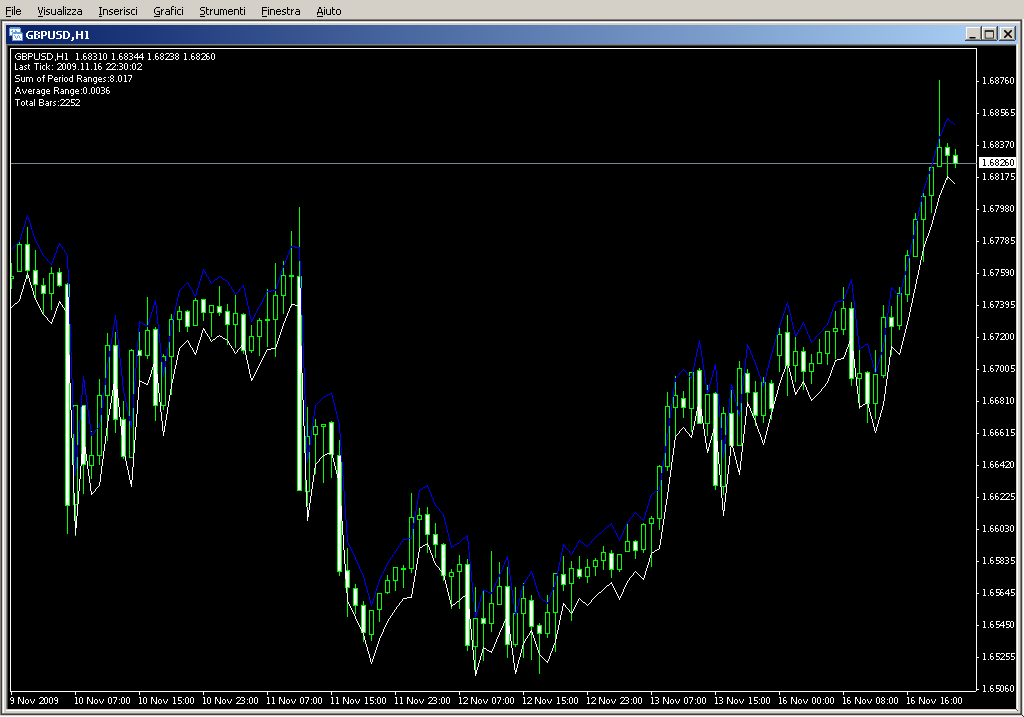Viewport: 1024px width, 717px height.
Task: Click the current price label 1.68260
Action: coord(998,163)
